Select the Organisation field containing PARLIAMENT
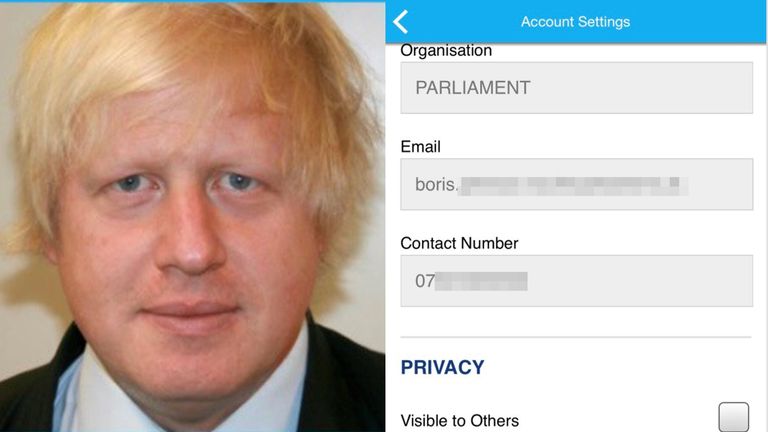The image size is (768, 432). (576, 88)
